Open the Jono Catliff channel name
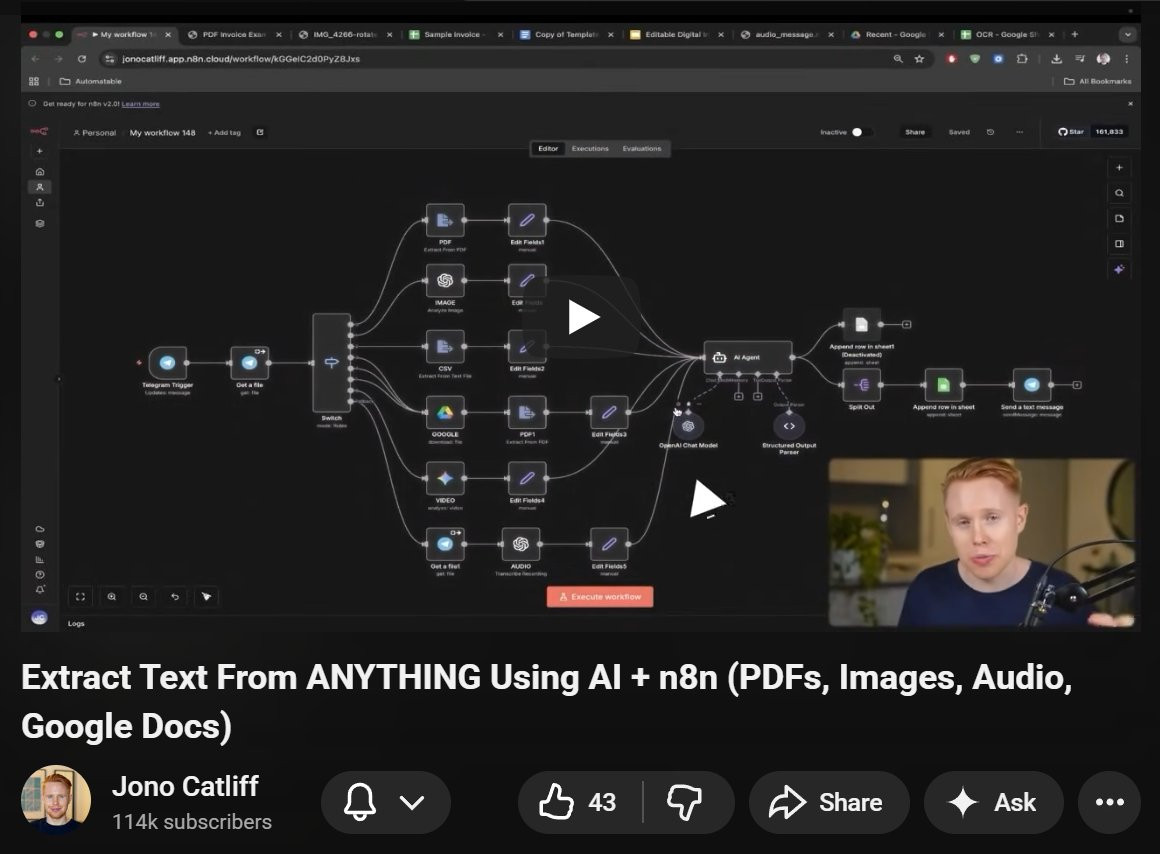Screen dimensions: 1160x854 (185, 786)
